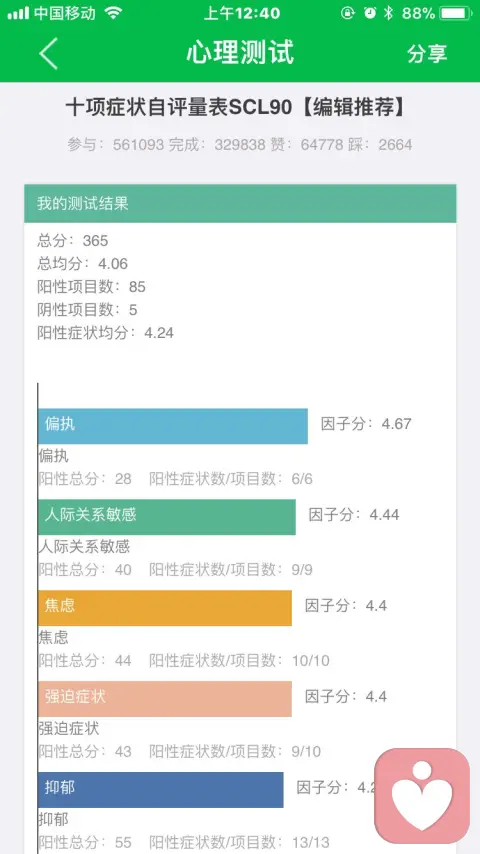Tap the rotation lock status icon
The image size is (480, 854).
[x=348, y=13]
